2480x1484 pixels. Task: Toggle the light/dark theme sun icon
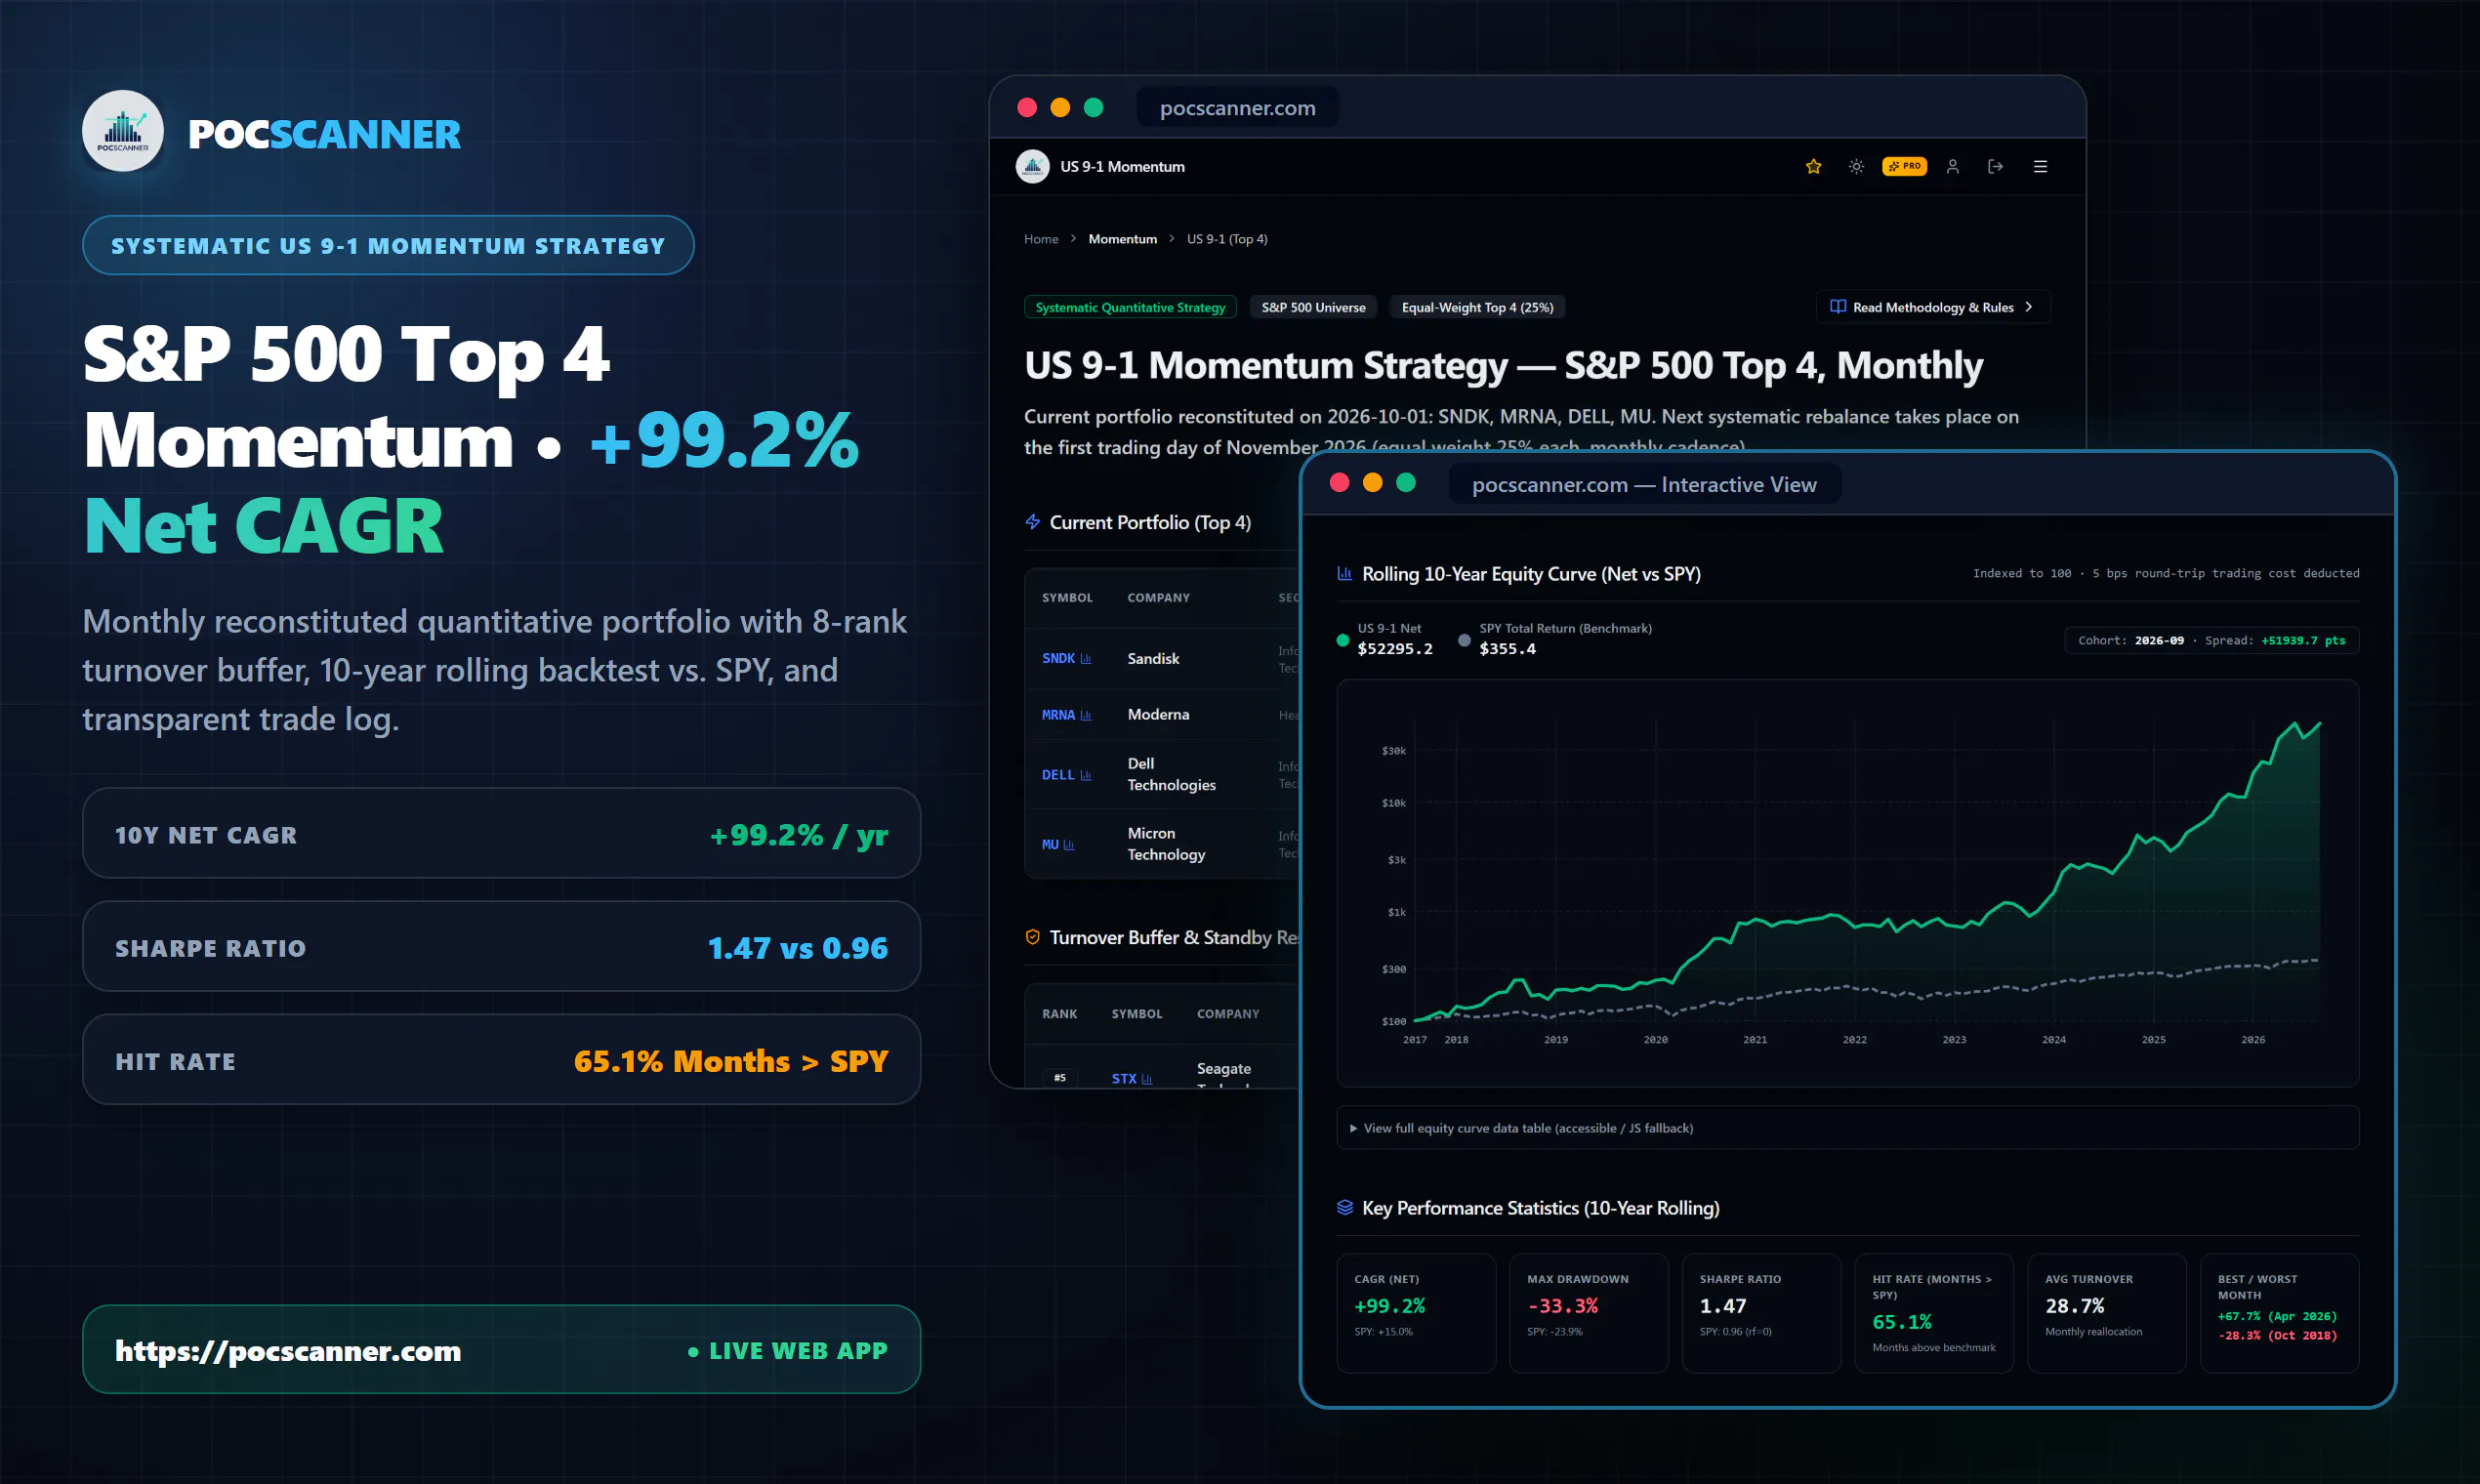click(x=1856, y=166)
